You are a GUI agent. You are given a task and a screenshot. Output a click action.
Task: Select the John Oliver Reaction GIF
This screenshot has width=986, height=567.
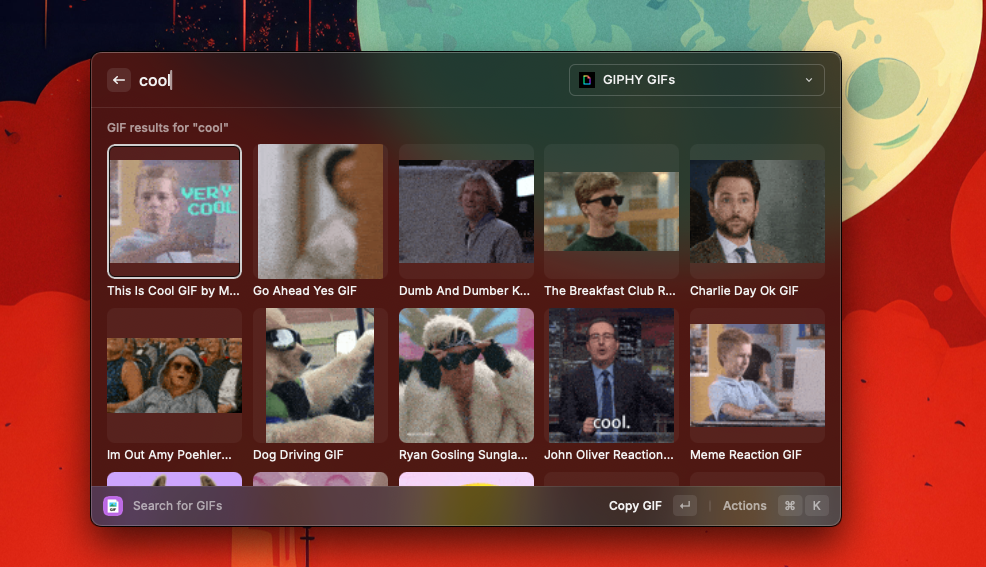(x=611, y=375)
